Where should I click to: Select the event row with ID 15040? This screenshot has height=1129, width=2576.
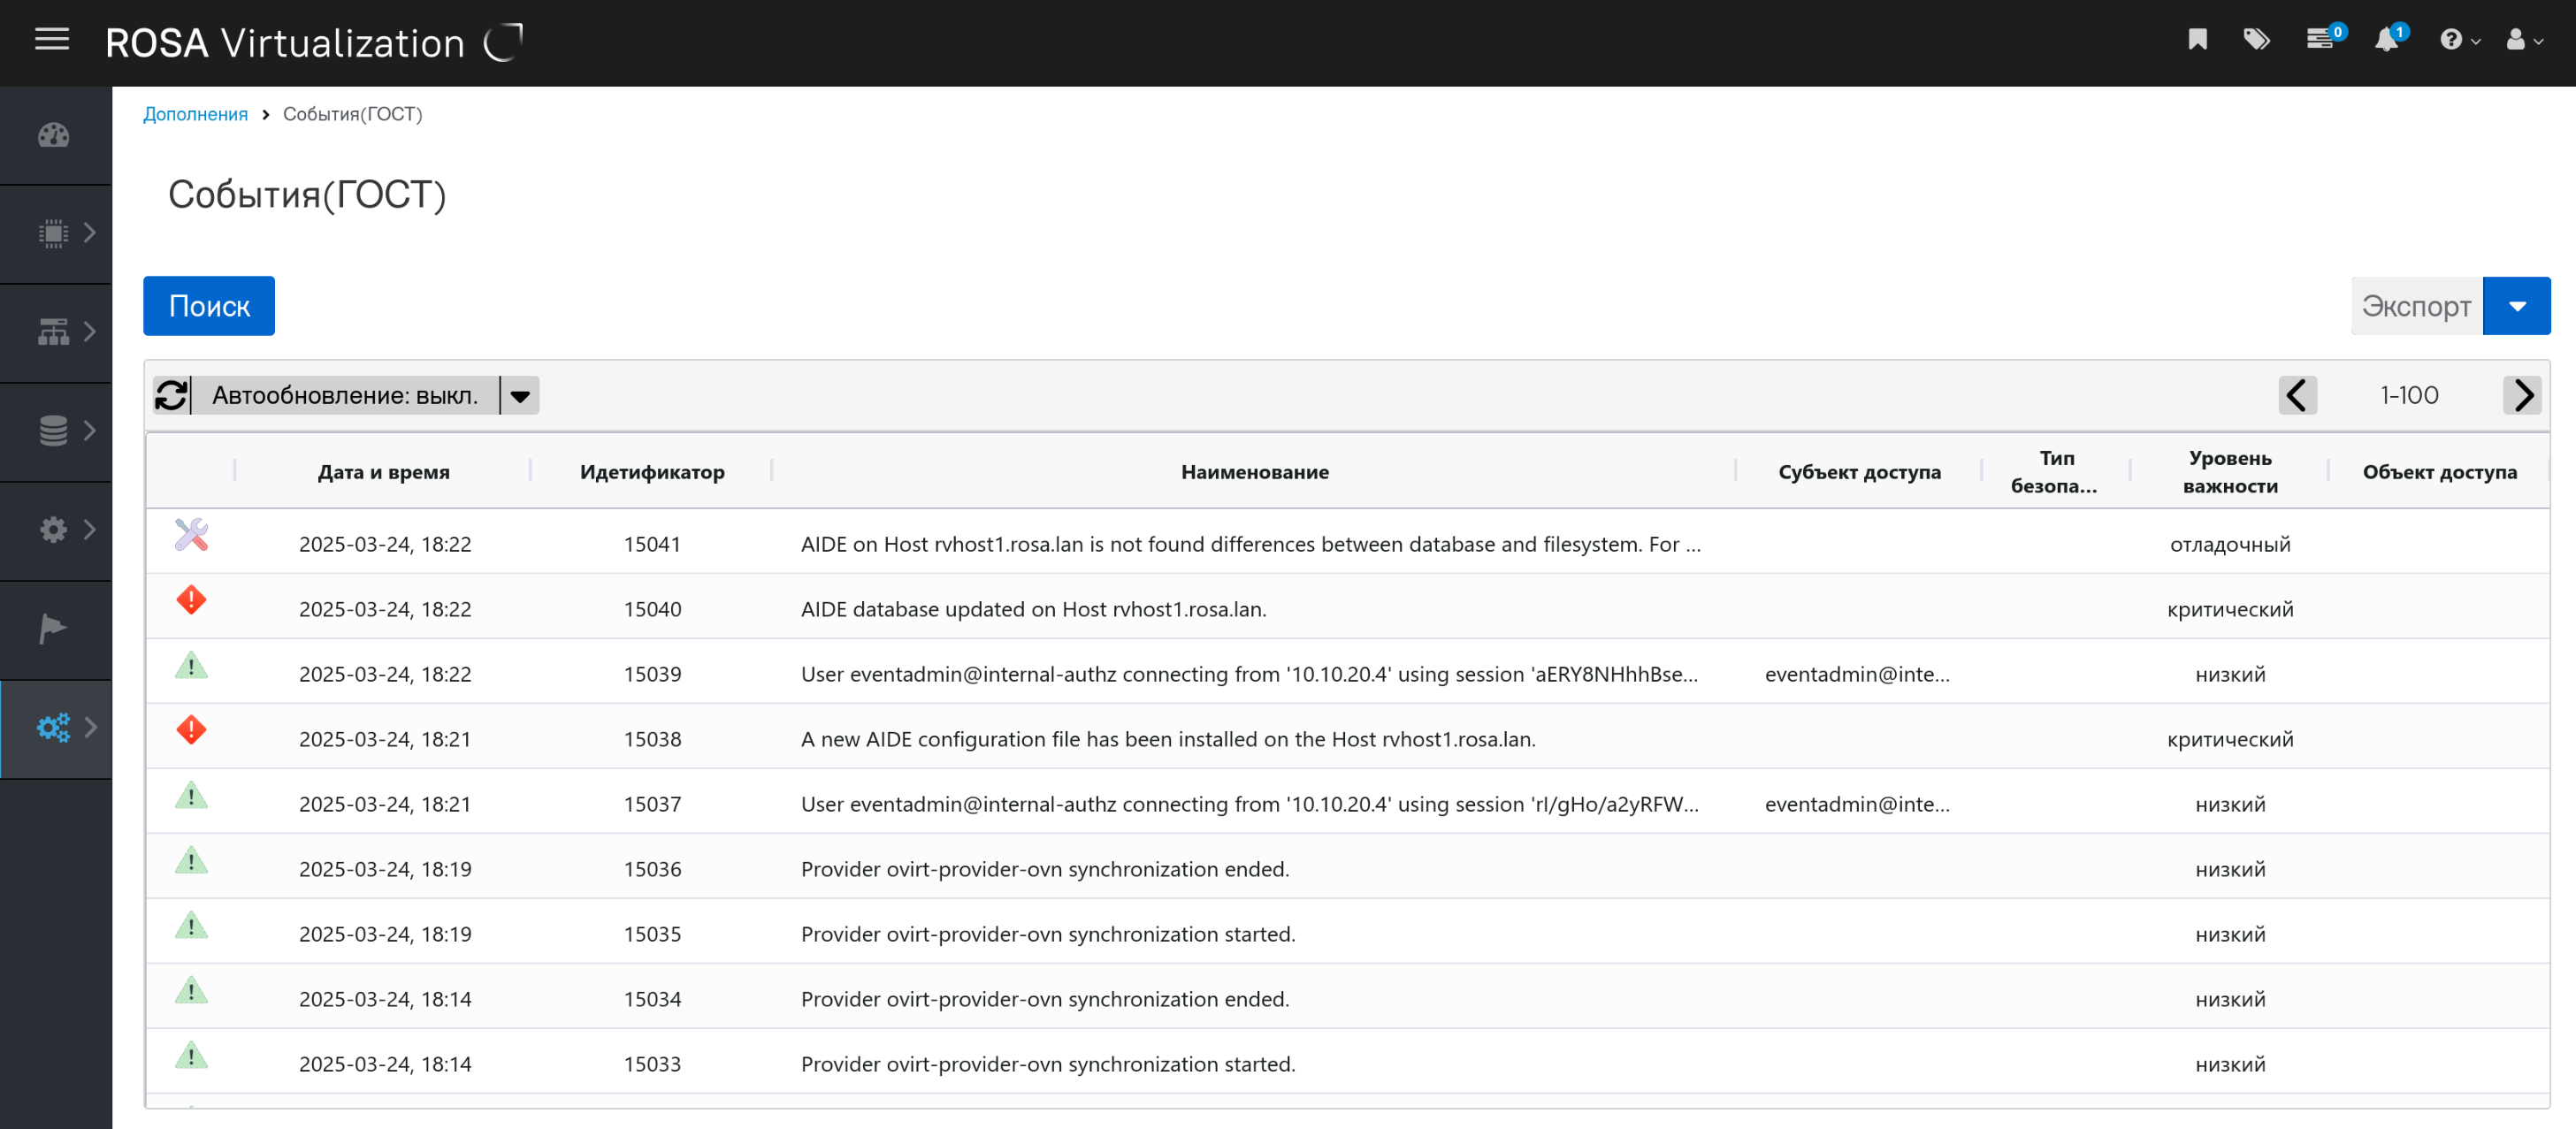tap(1033, 609)
